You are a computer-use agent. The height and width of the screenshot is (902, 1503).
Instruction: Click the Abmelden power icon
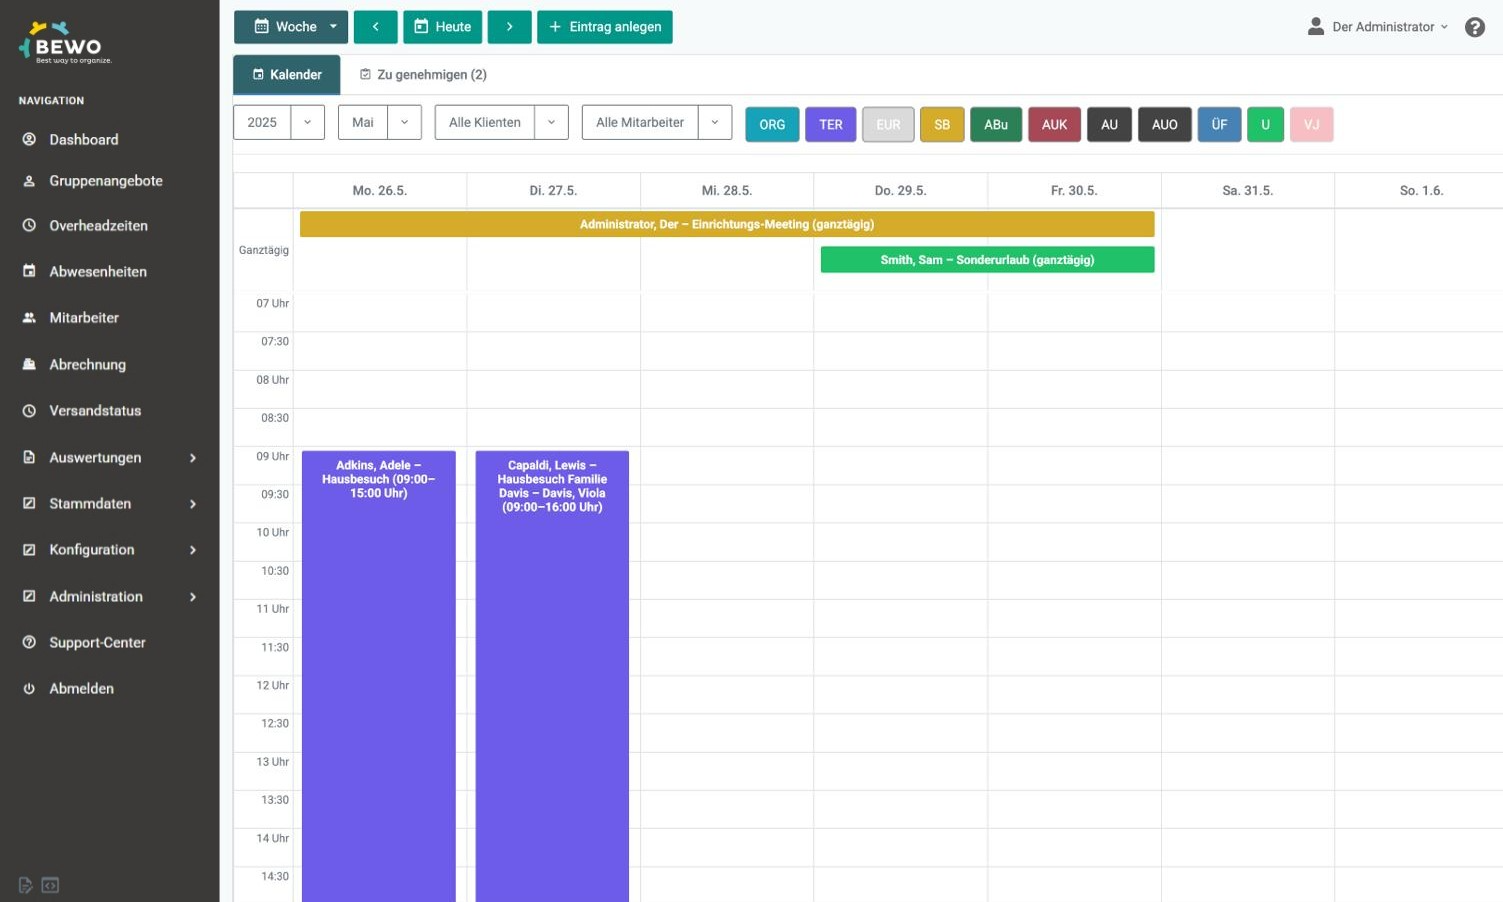click(x=29, y=688)
